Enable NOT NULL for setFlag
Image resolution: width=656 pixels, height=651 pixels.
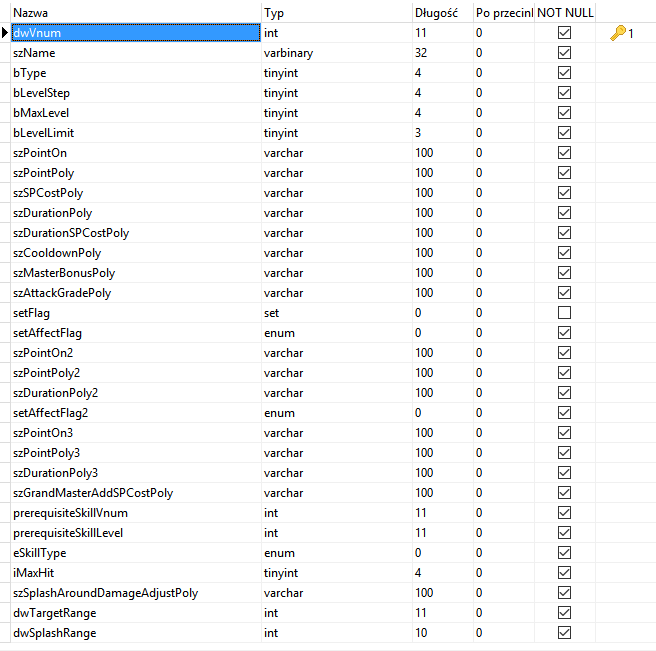point(564,313)
